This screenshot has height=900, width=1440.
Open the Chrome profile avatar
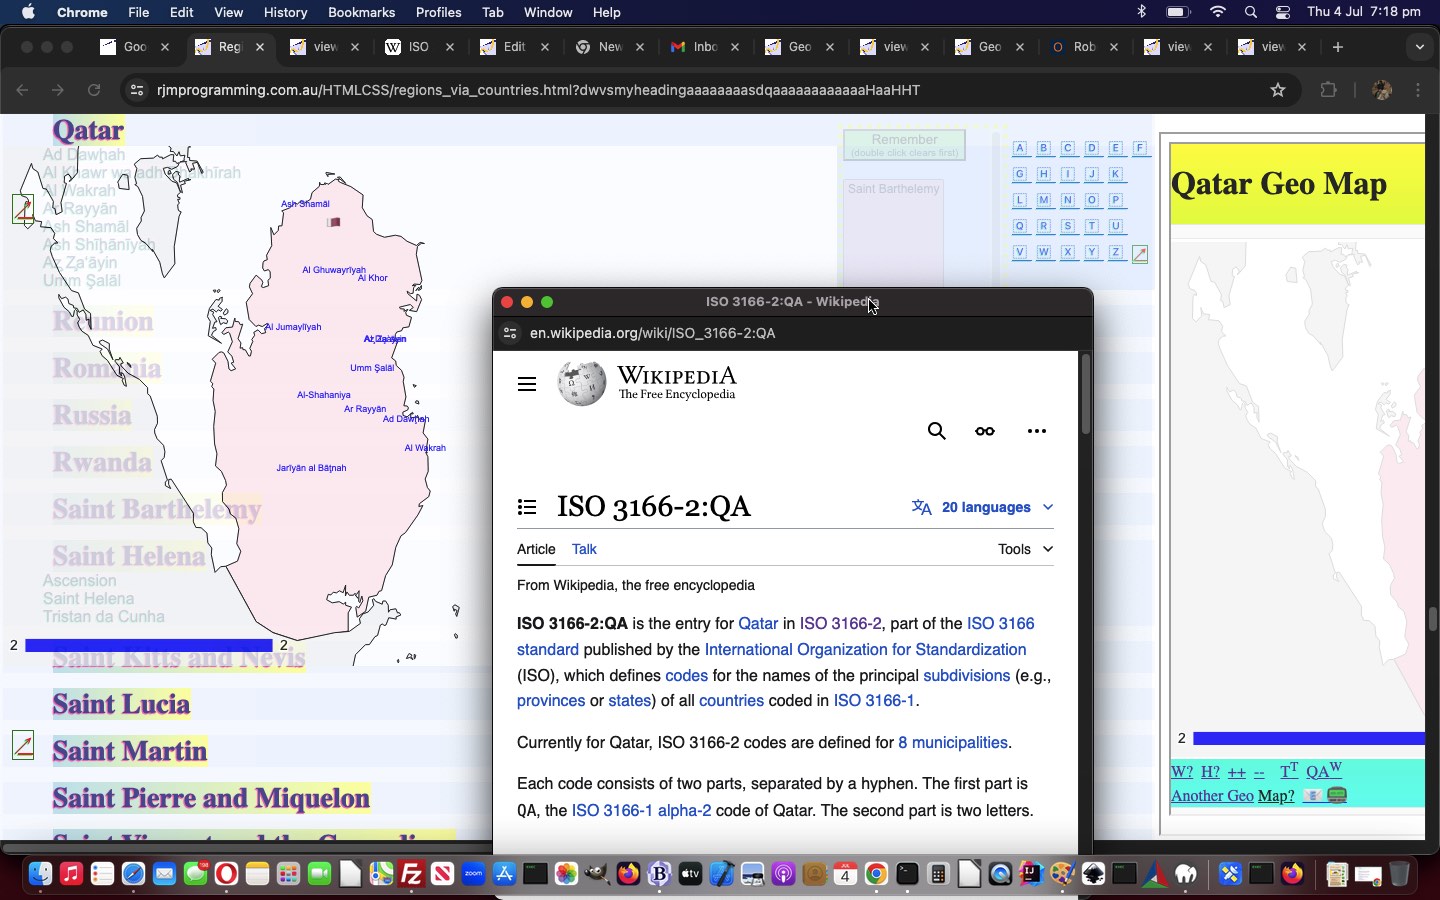click(1382, 90)
